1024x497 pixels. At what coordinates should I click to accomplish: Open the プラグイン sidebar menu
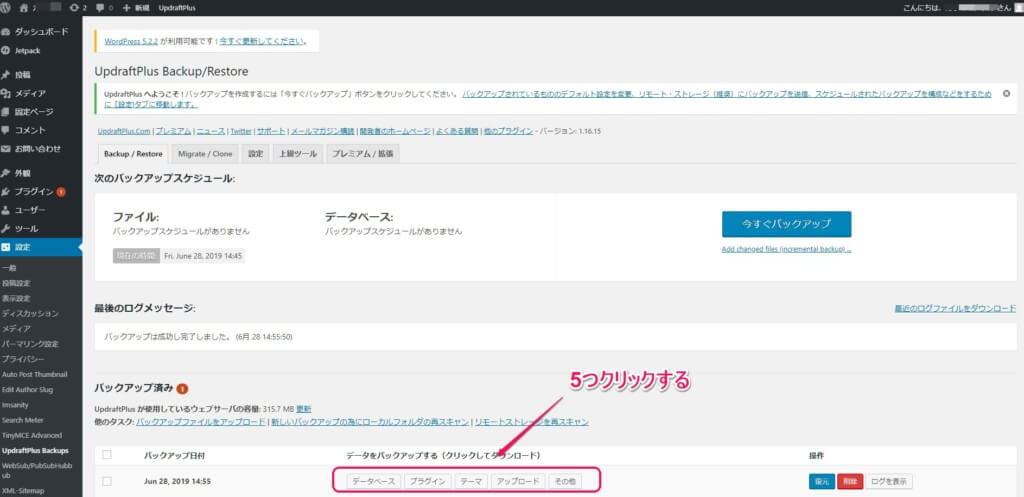point(34,191)
